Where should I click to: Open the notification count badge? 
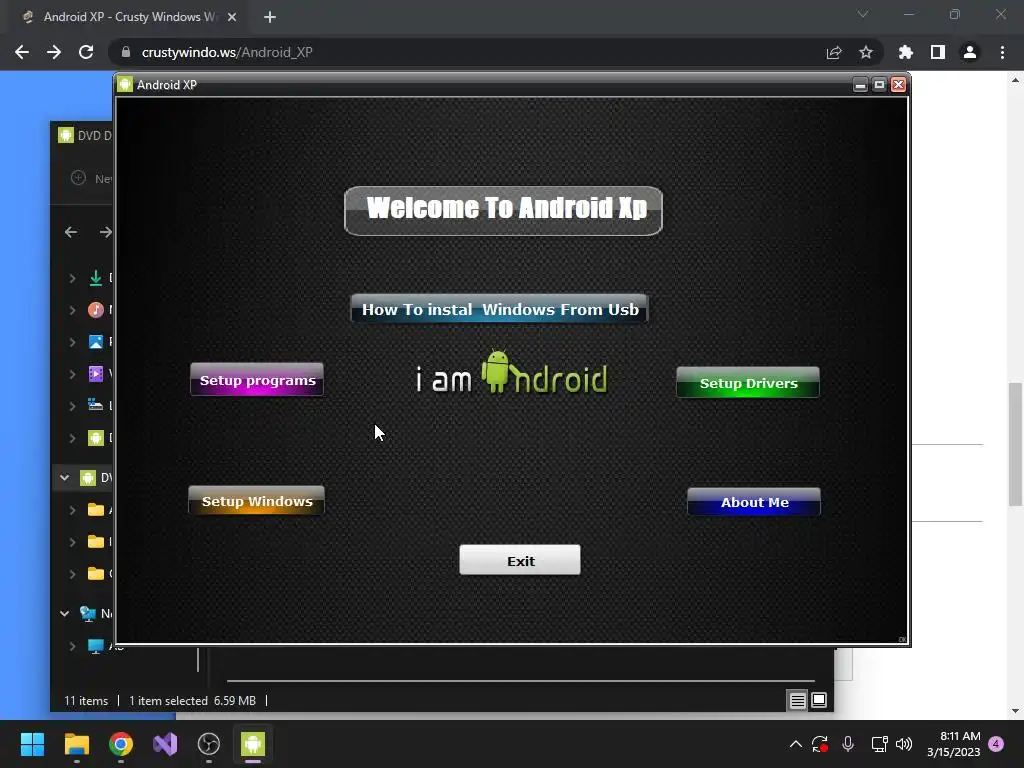click(996, 744)
